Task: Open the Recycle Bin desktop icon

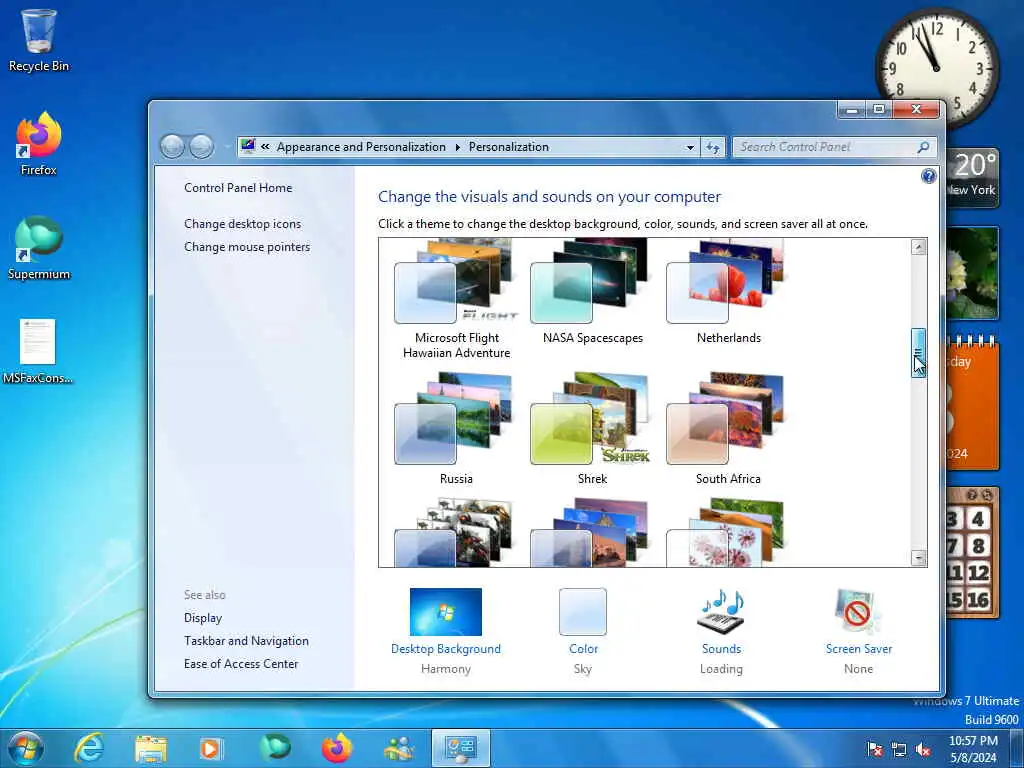Action: 39,40
